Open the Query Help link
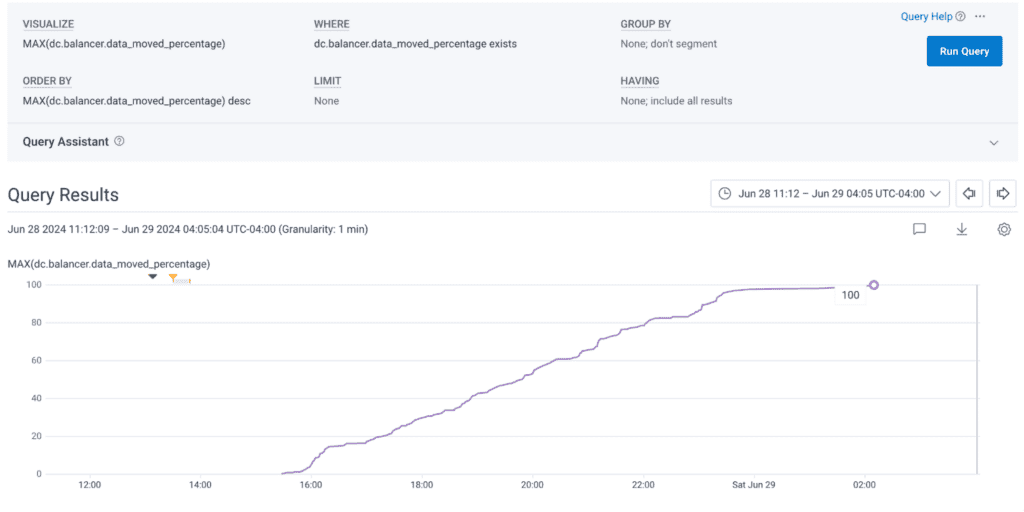The width and height of the screenshot is (1024, 512). pyautogui.click(x=926, y=17)
